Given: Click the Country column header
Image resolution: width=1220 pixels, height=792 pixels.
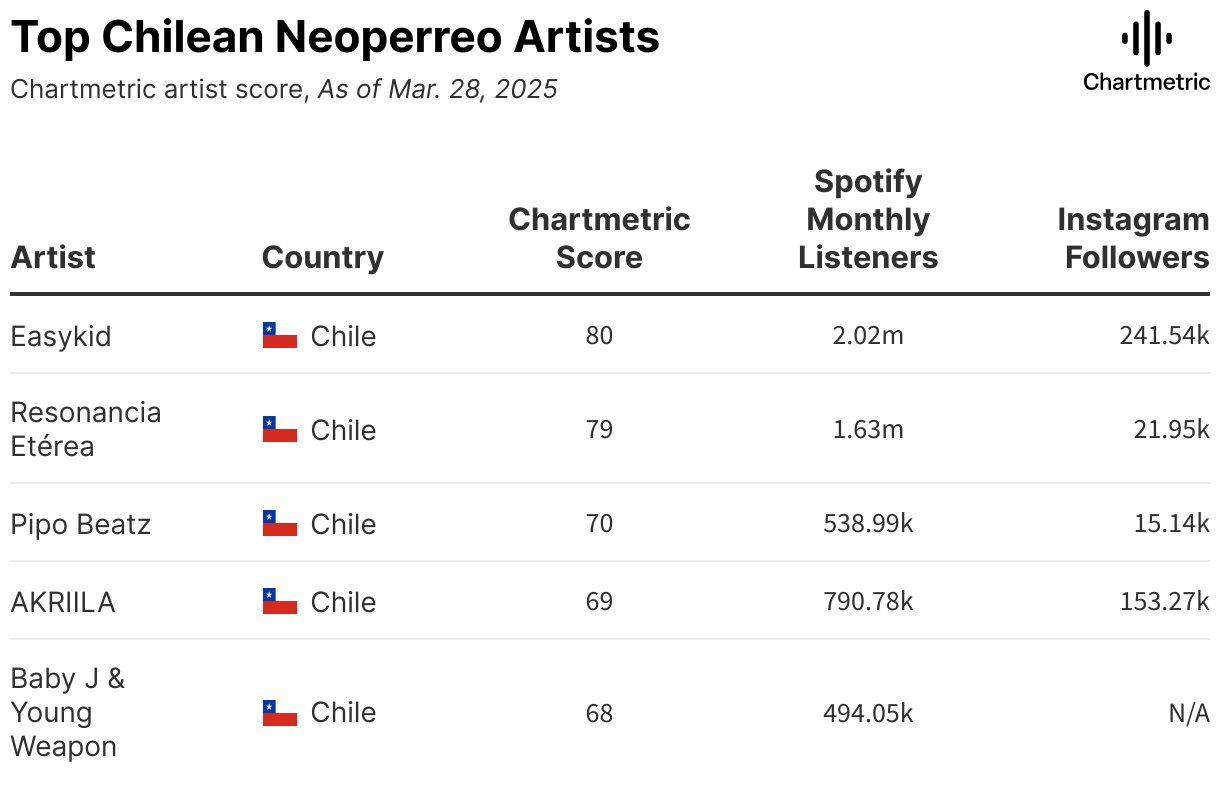Looking at the screenshot, I should click(322, 257).
